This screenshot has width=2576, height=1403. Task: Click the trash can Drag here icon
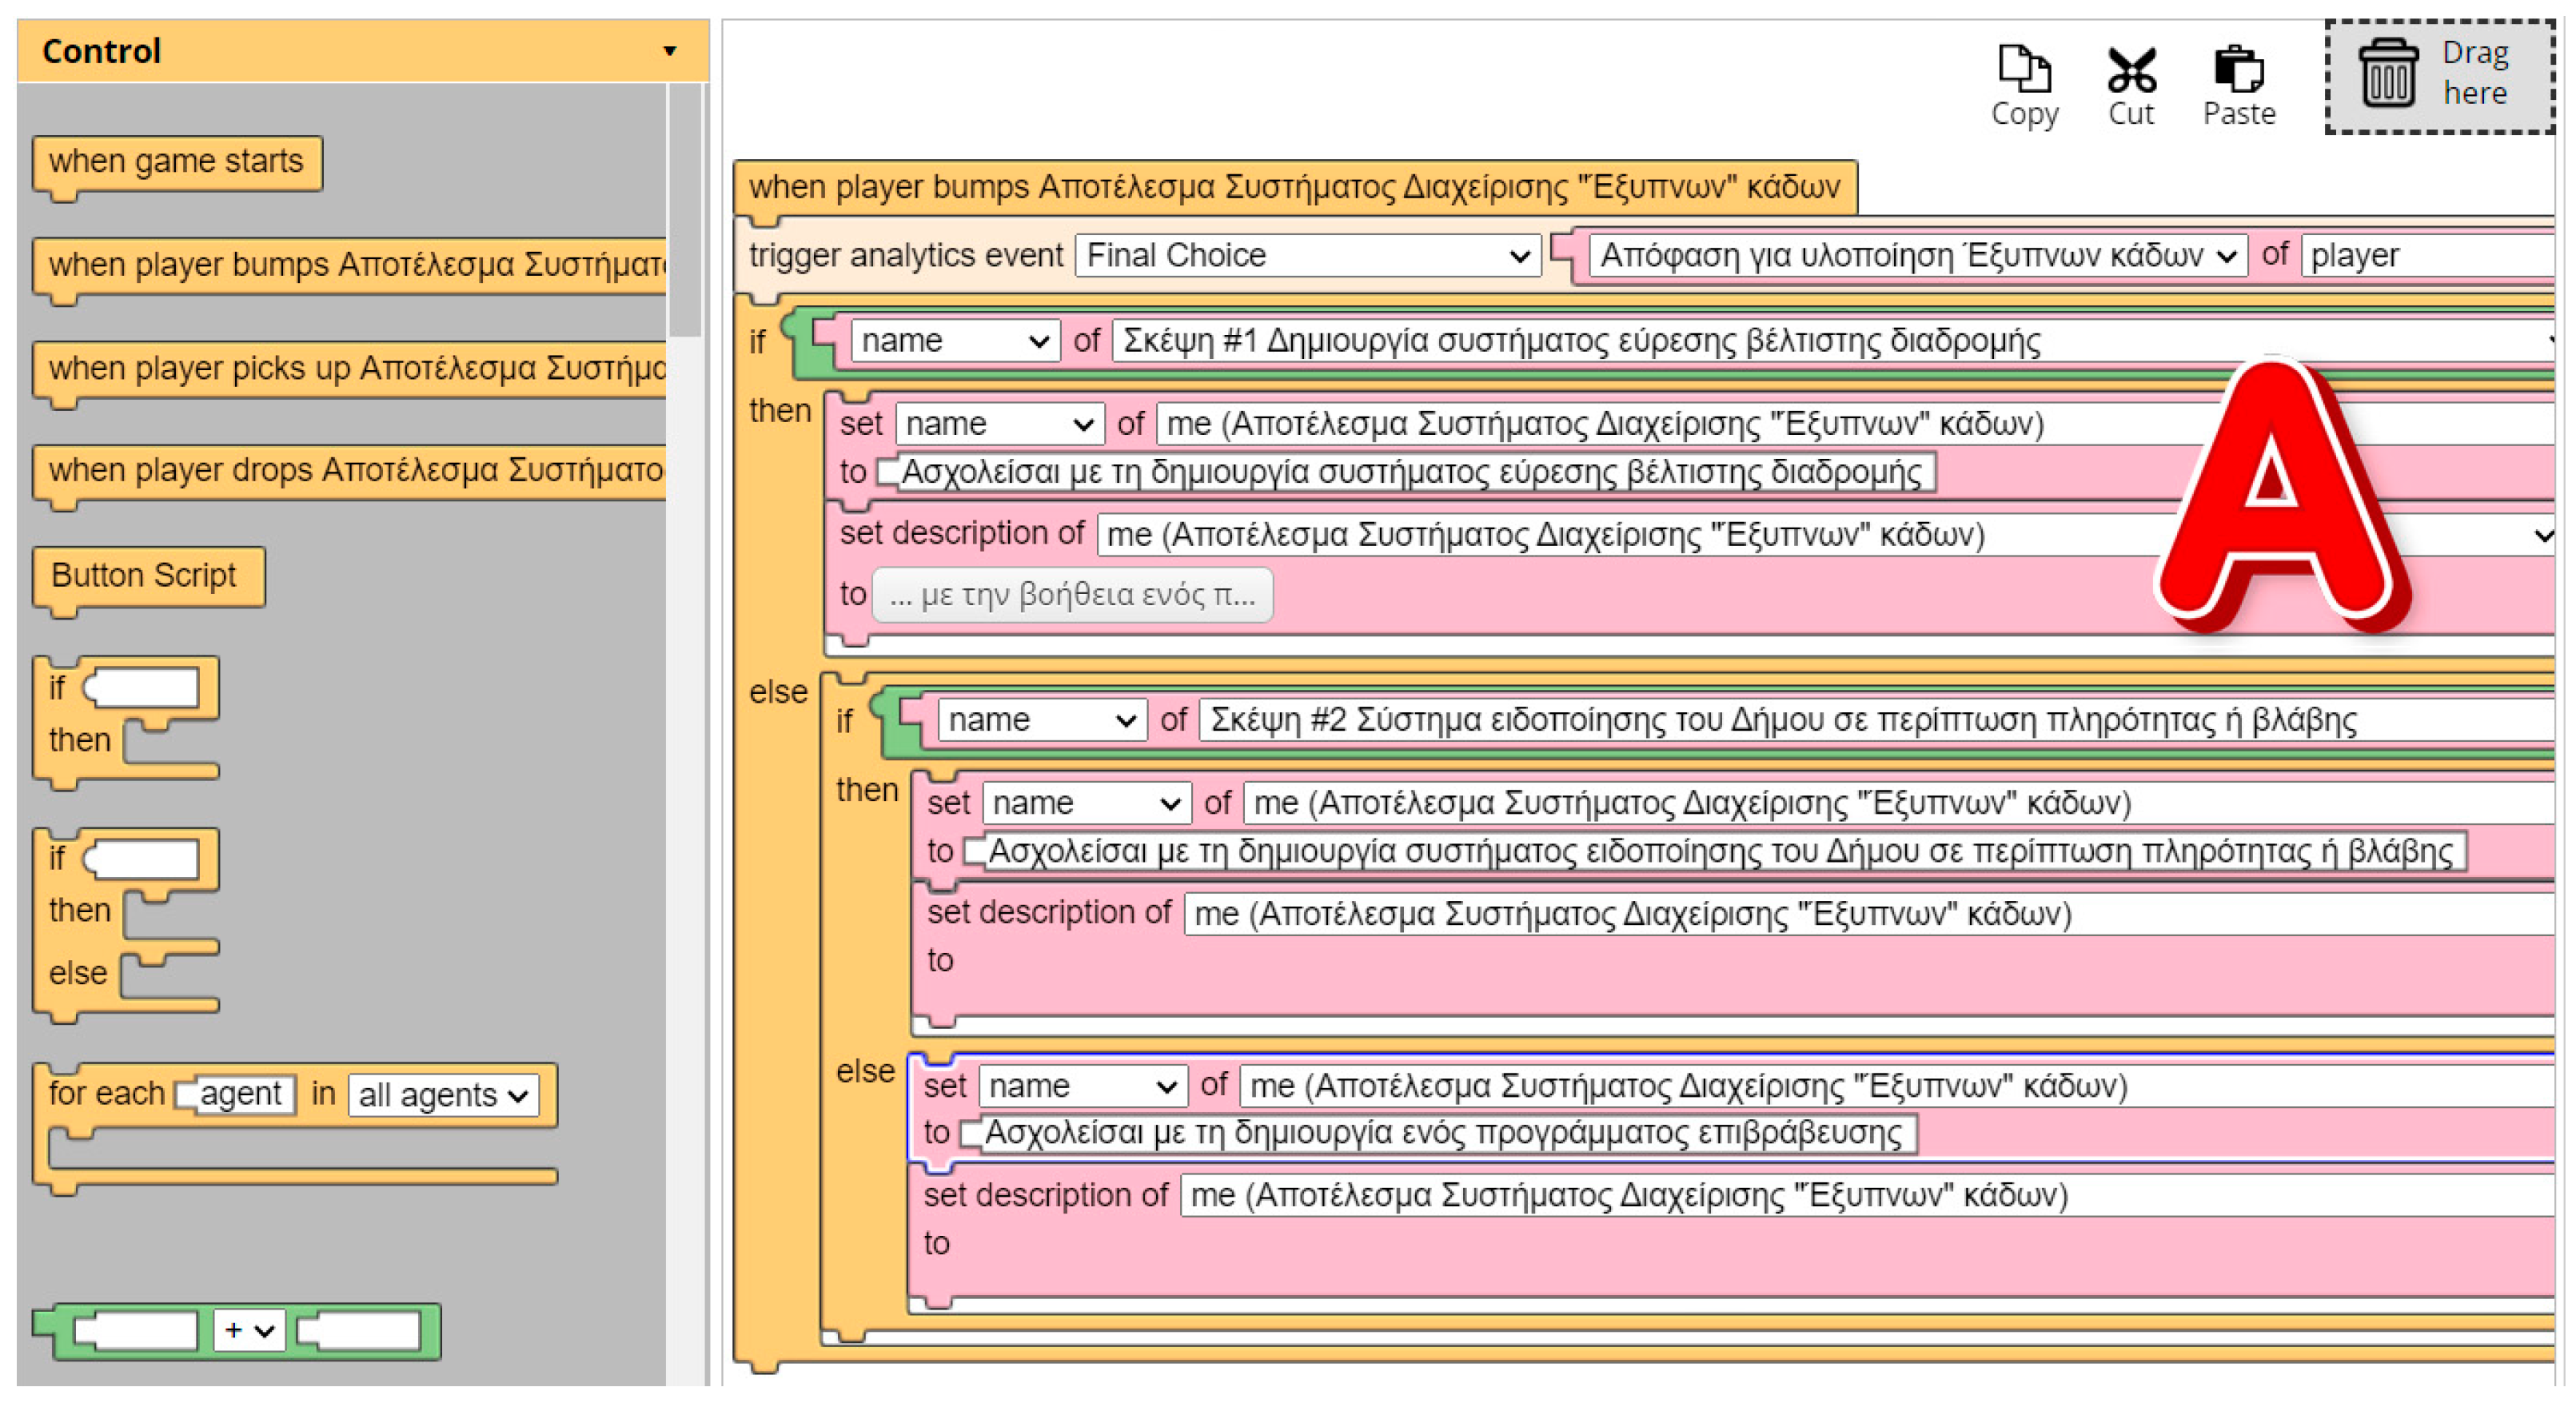[x=2387, y=73]
